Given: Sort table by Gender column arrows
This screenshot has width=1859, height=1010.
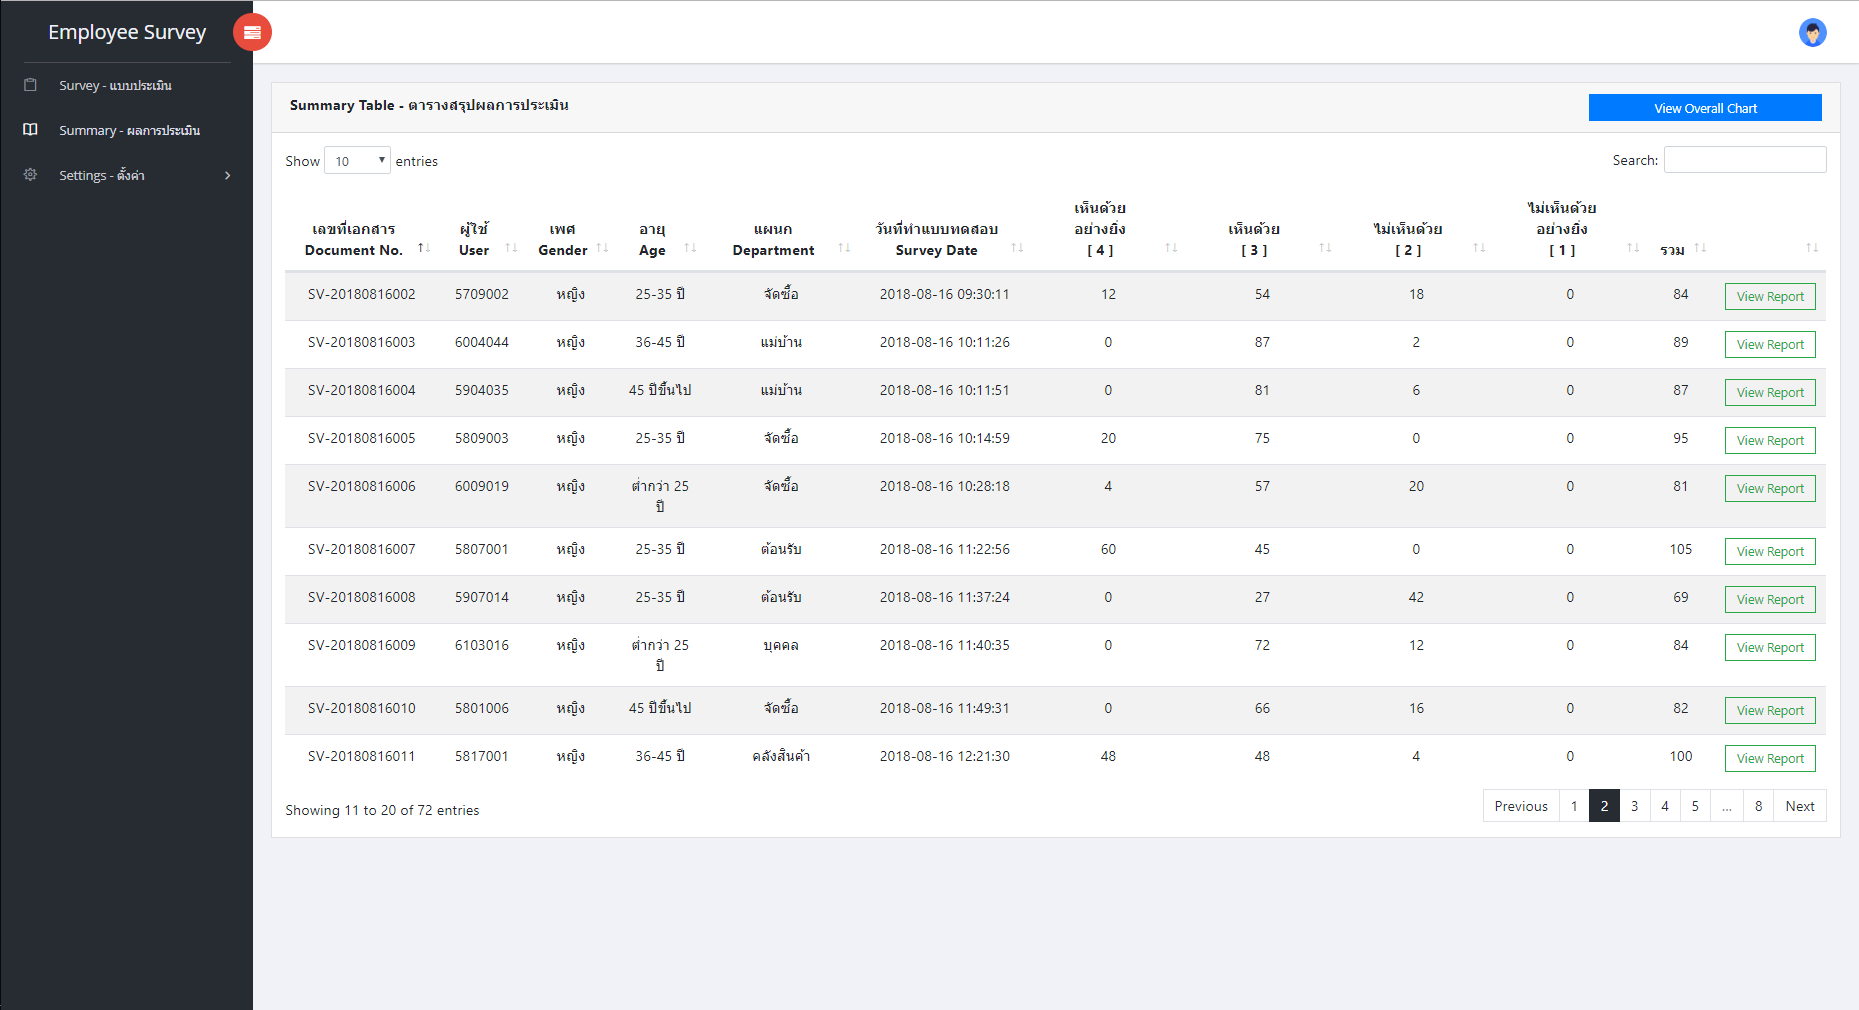Looking at the screenshot, I should point(602,248).
